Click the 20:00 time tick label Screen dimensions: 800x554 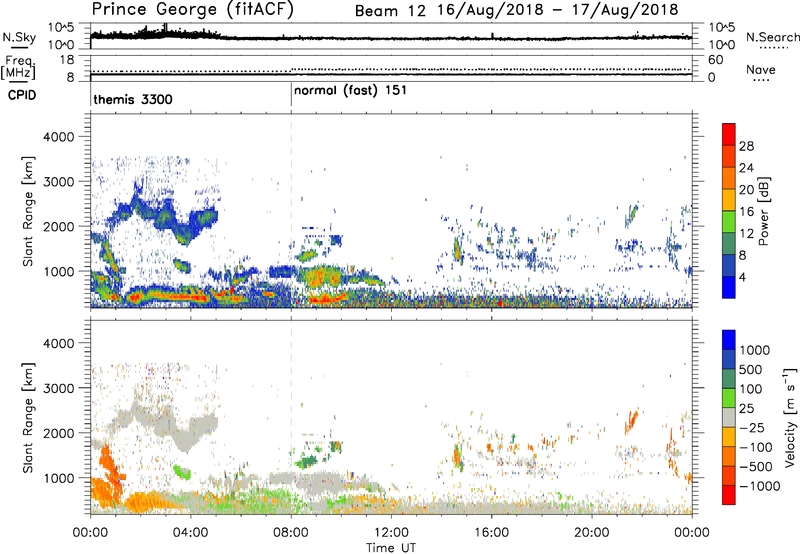[592, 533]
